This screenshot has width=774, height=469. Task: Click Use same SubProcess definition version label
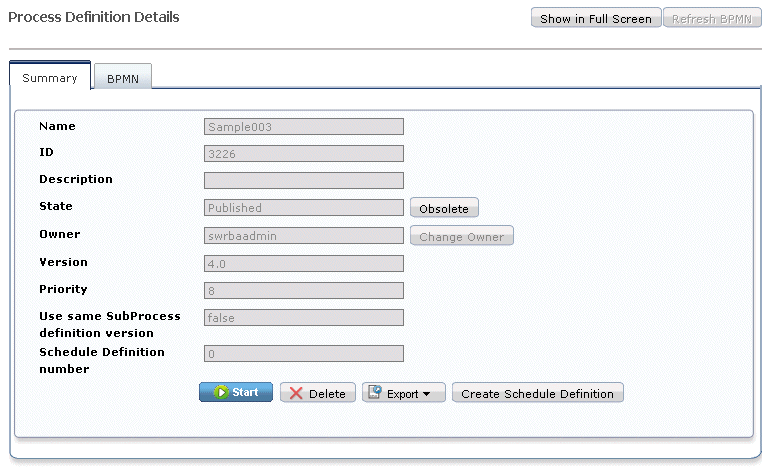point(110,324)
